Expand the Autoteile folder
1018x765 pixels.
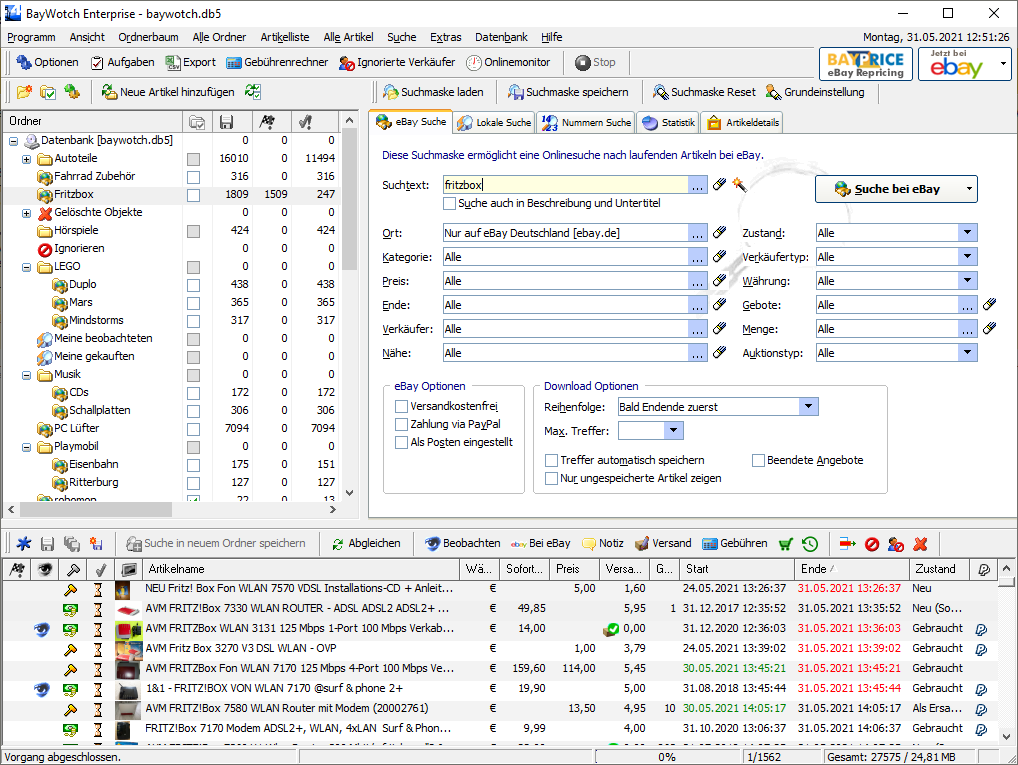point(27,159)
